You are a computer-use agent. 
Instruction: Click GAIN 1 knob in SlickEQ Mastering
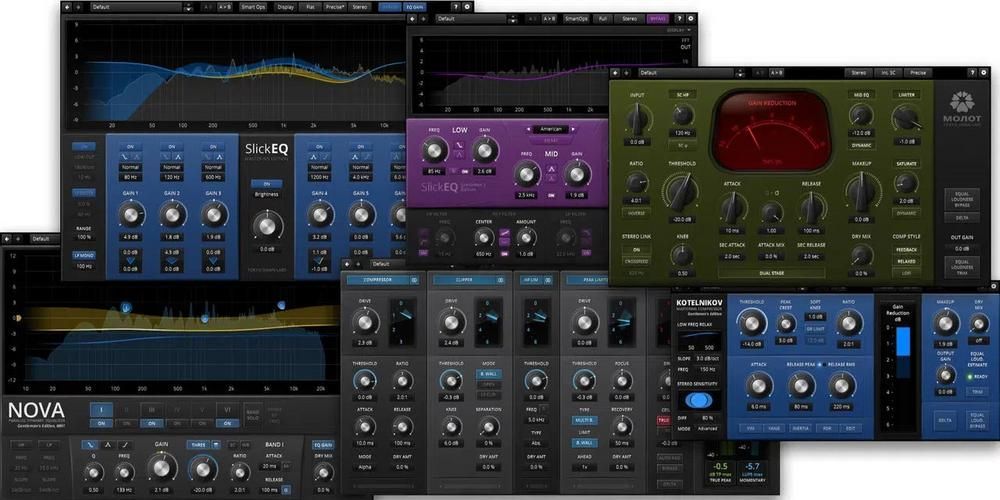point(131,215)
